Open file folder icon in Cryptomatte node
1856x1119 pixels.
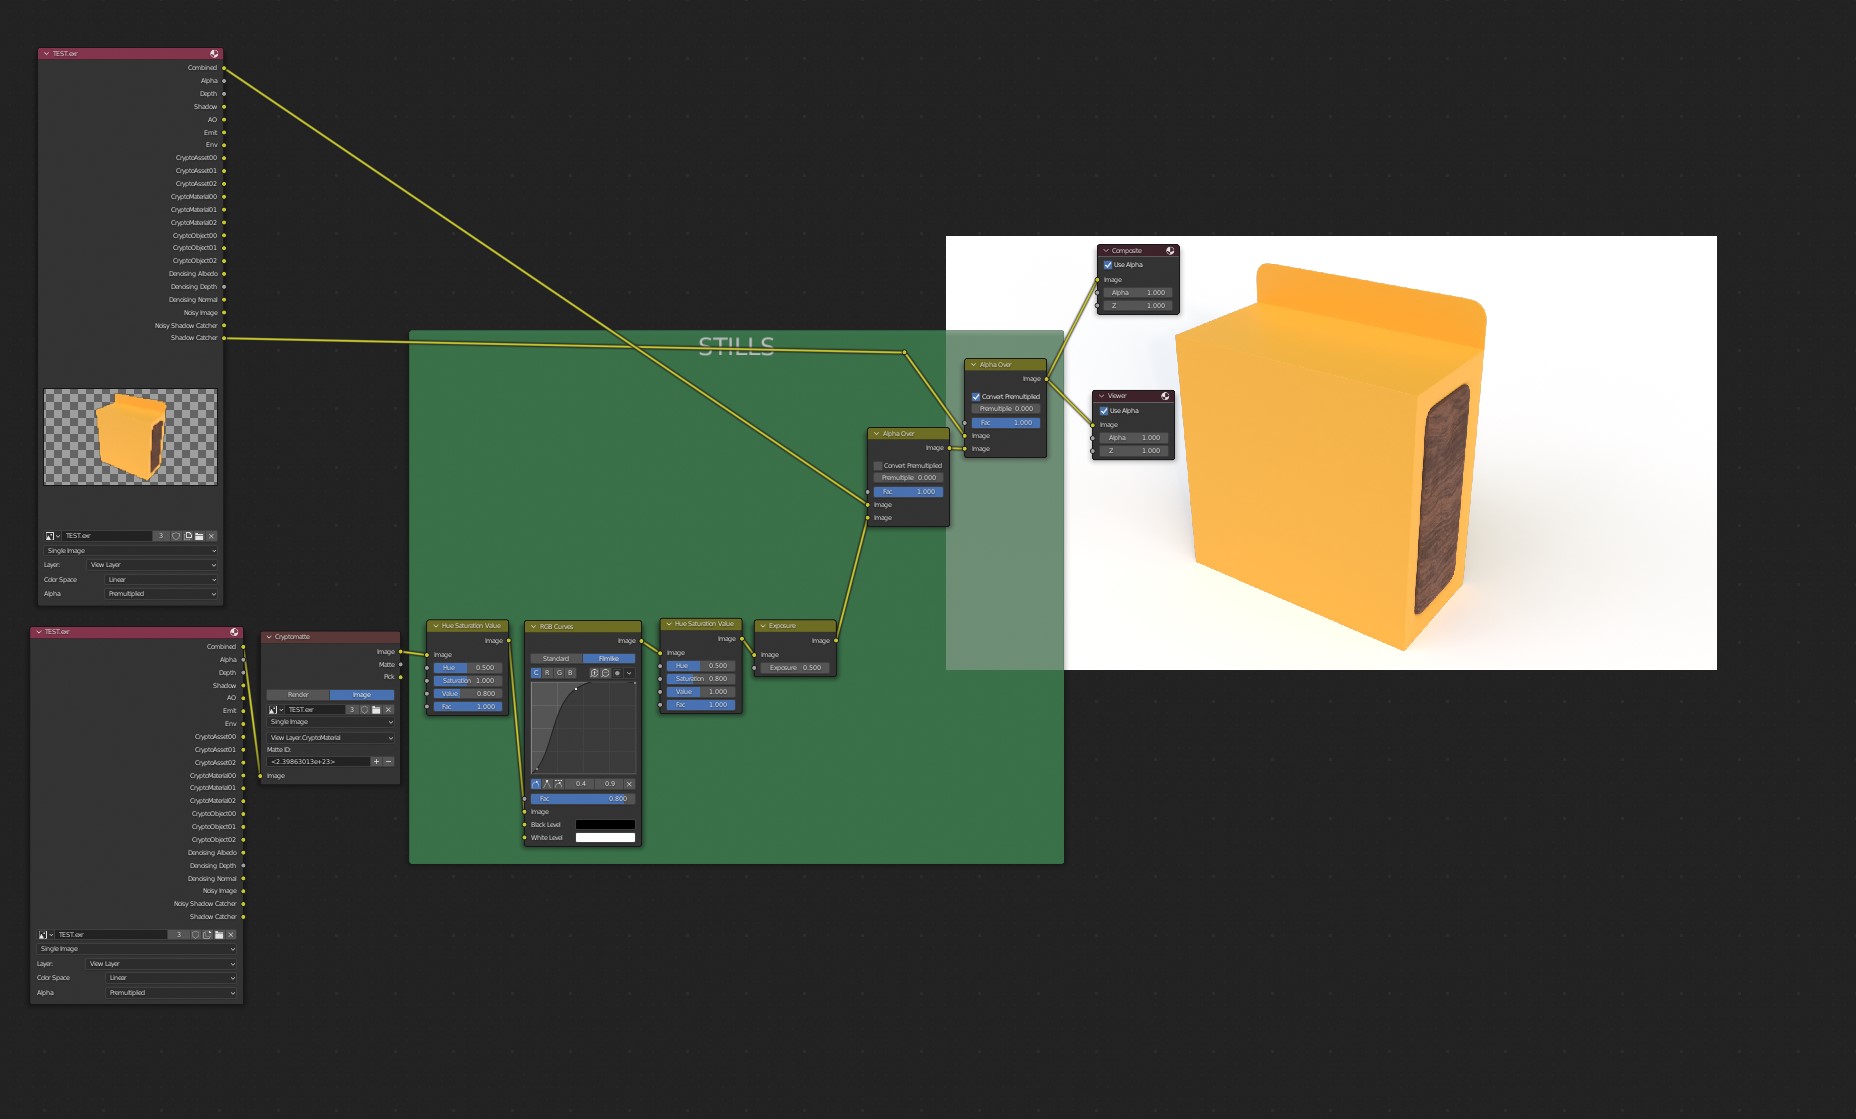[x=376, y=710]
